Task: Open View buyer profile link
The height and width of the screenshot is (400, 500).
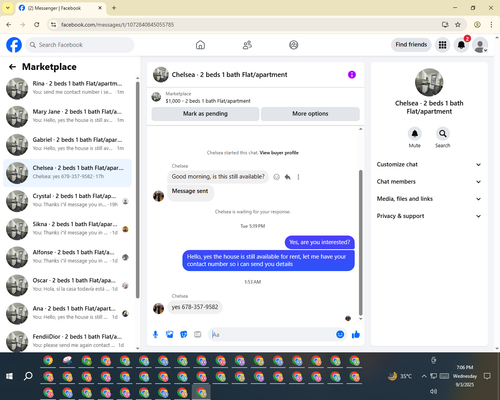Action: tap(279, 153)
